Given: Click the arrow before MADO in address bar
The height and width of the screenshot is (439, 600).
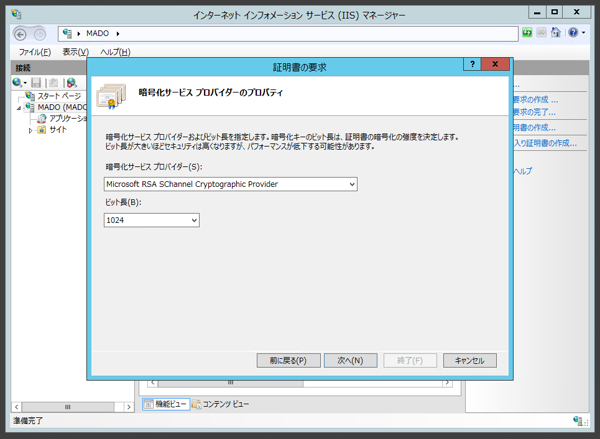Looking at the screenshot, I should 79,34.
